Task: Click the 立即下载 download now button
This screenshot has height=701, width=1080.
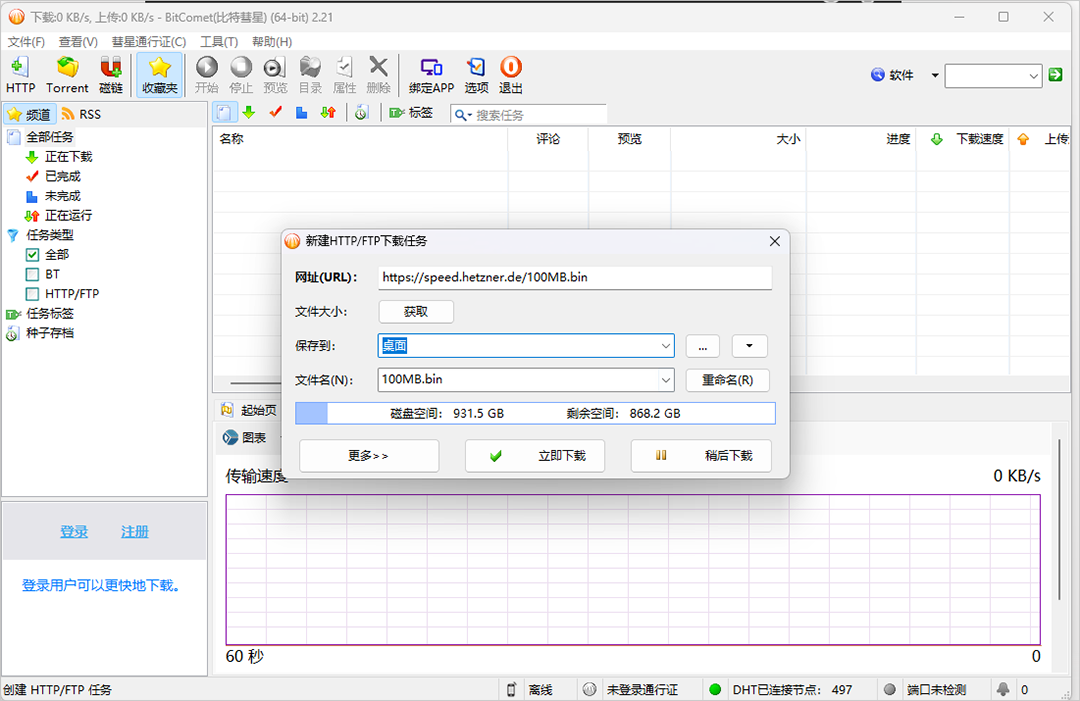Action: 535,456
